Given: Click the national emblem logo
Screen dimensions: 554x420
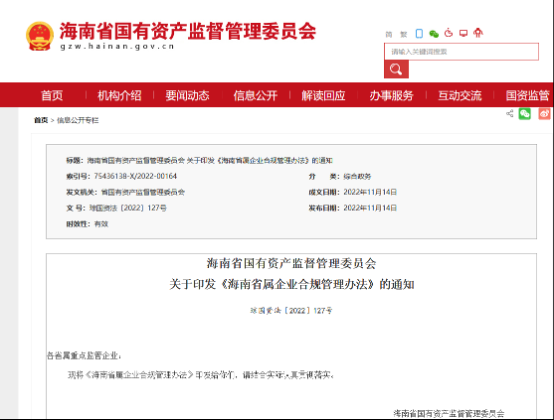Looking at the screenshot, I should 40,36.
